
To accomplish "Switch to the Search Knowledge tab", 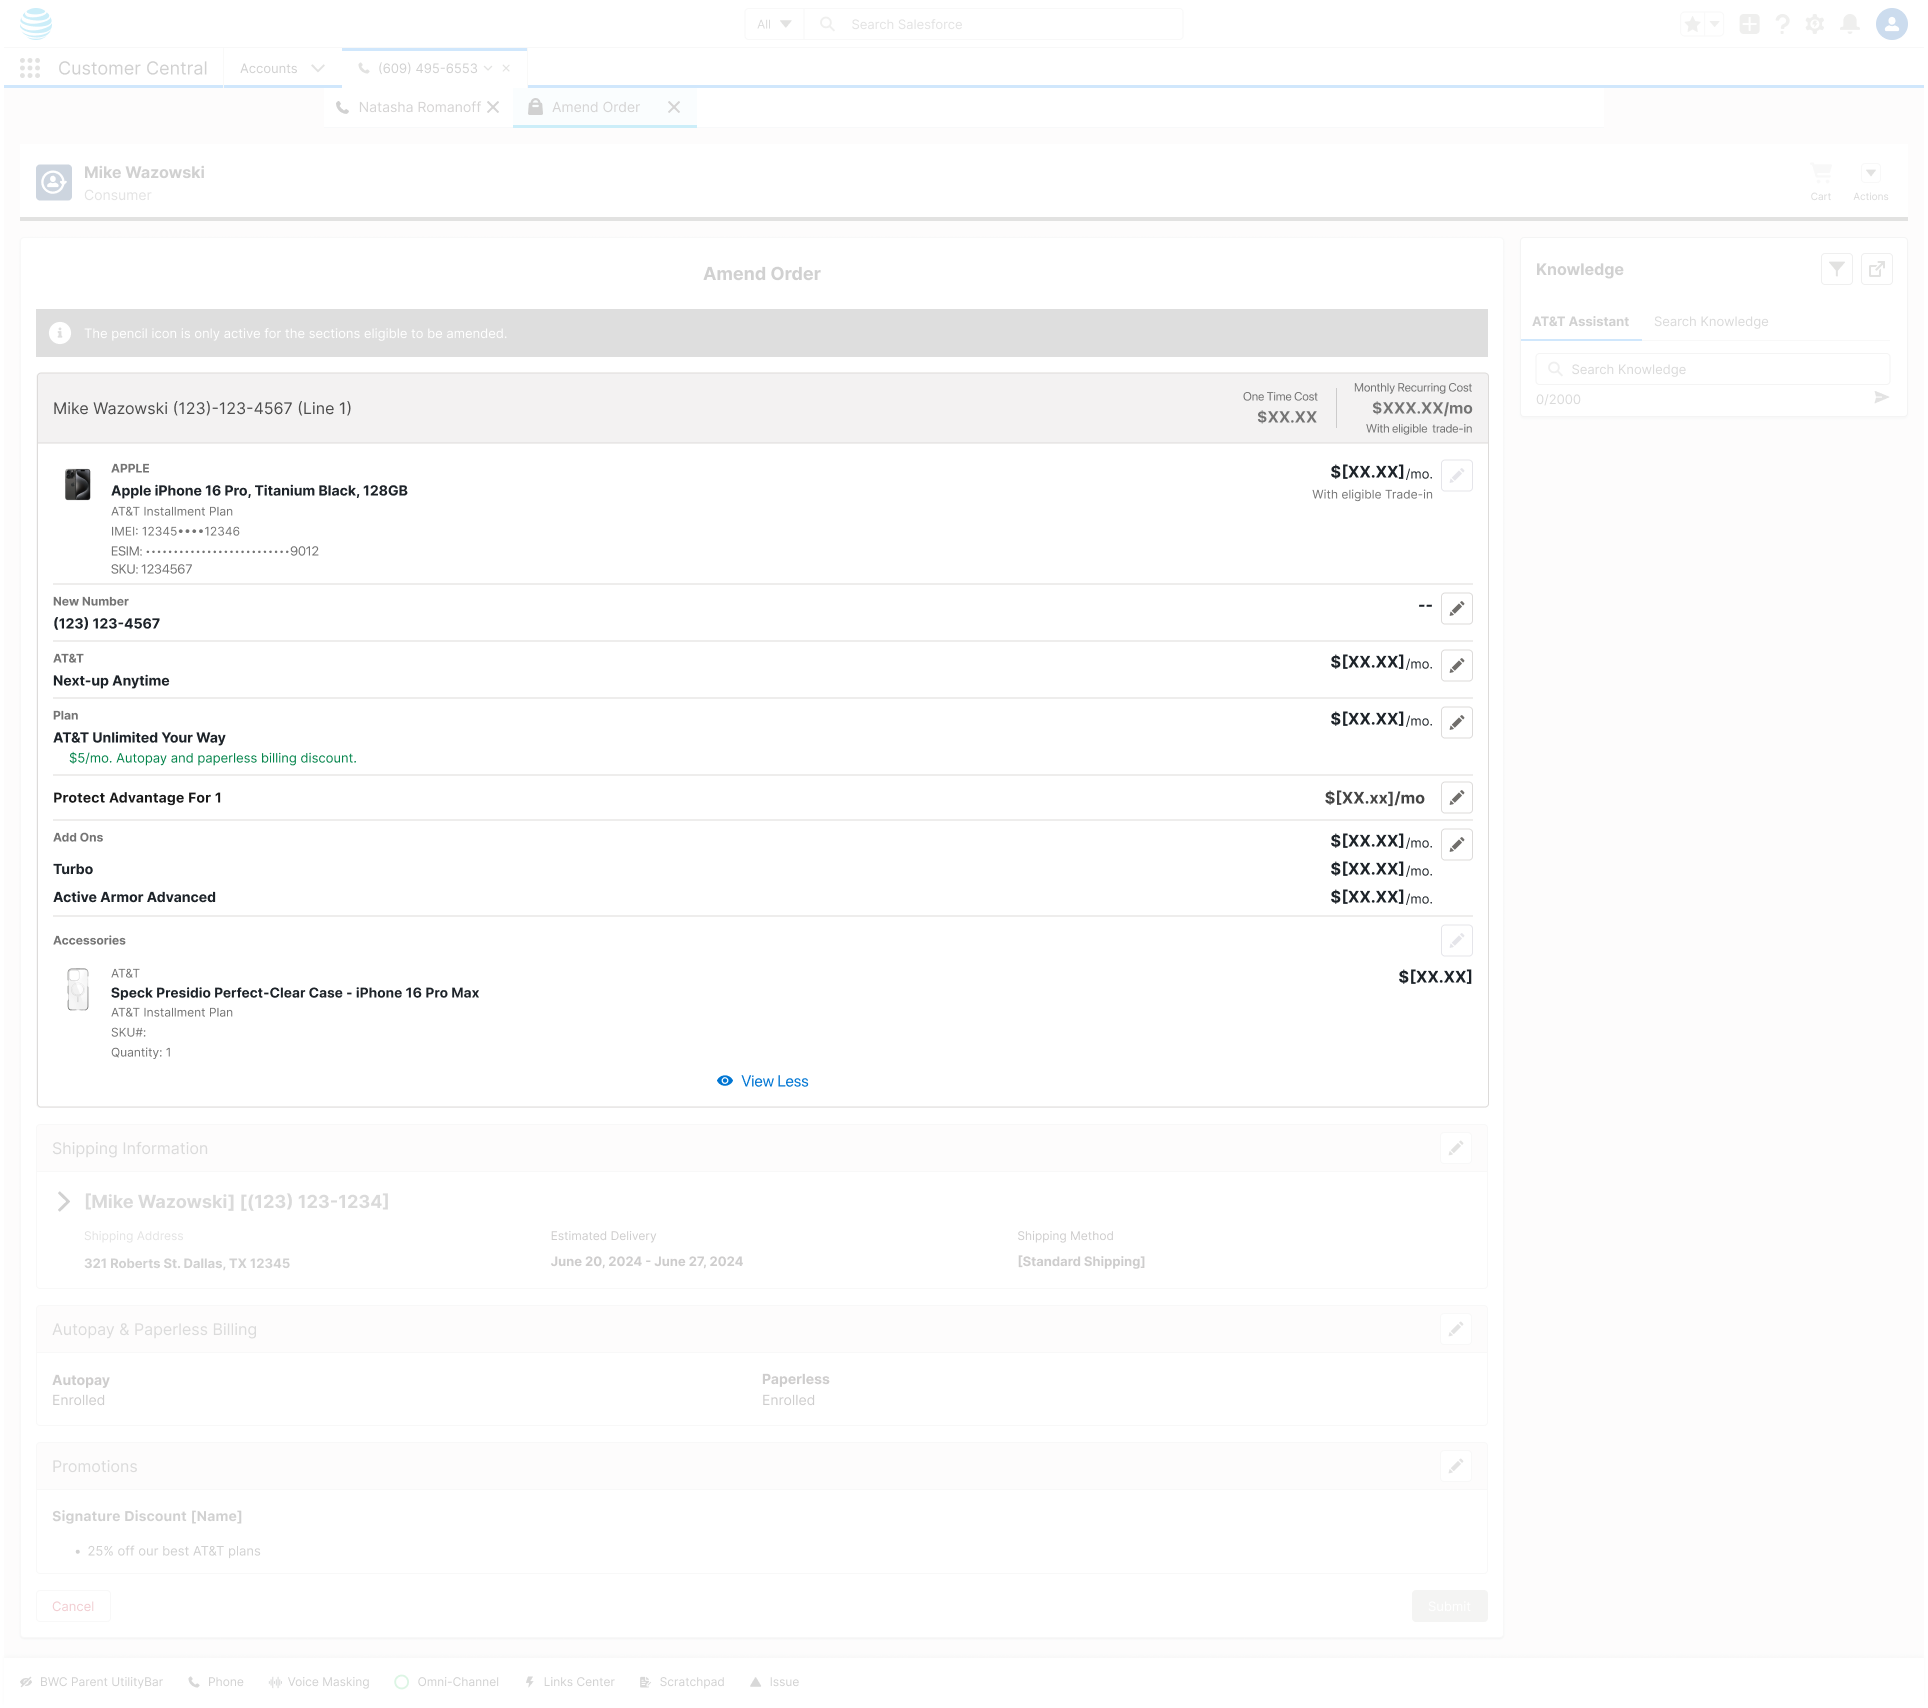I will (x=1711, y=321).
